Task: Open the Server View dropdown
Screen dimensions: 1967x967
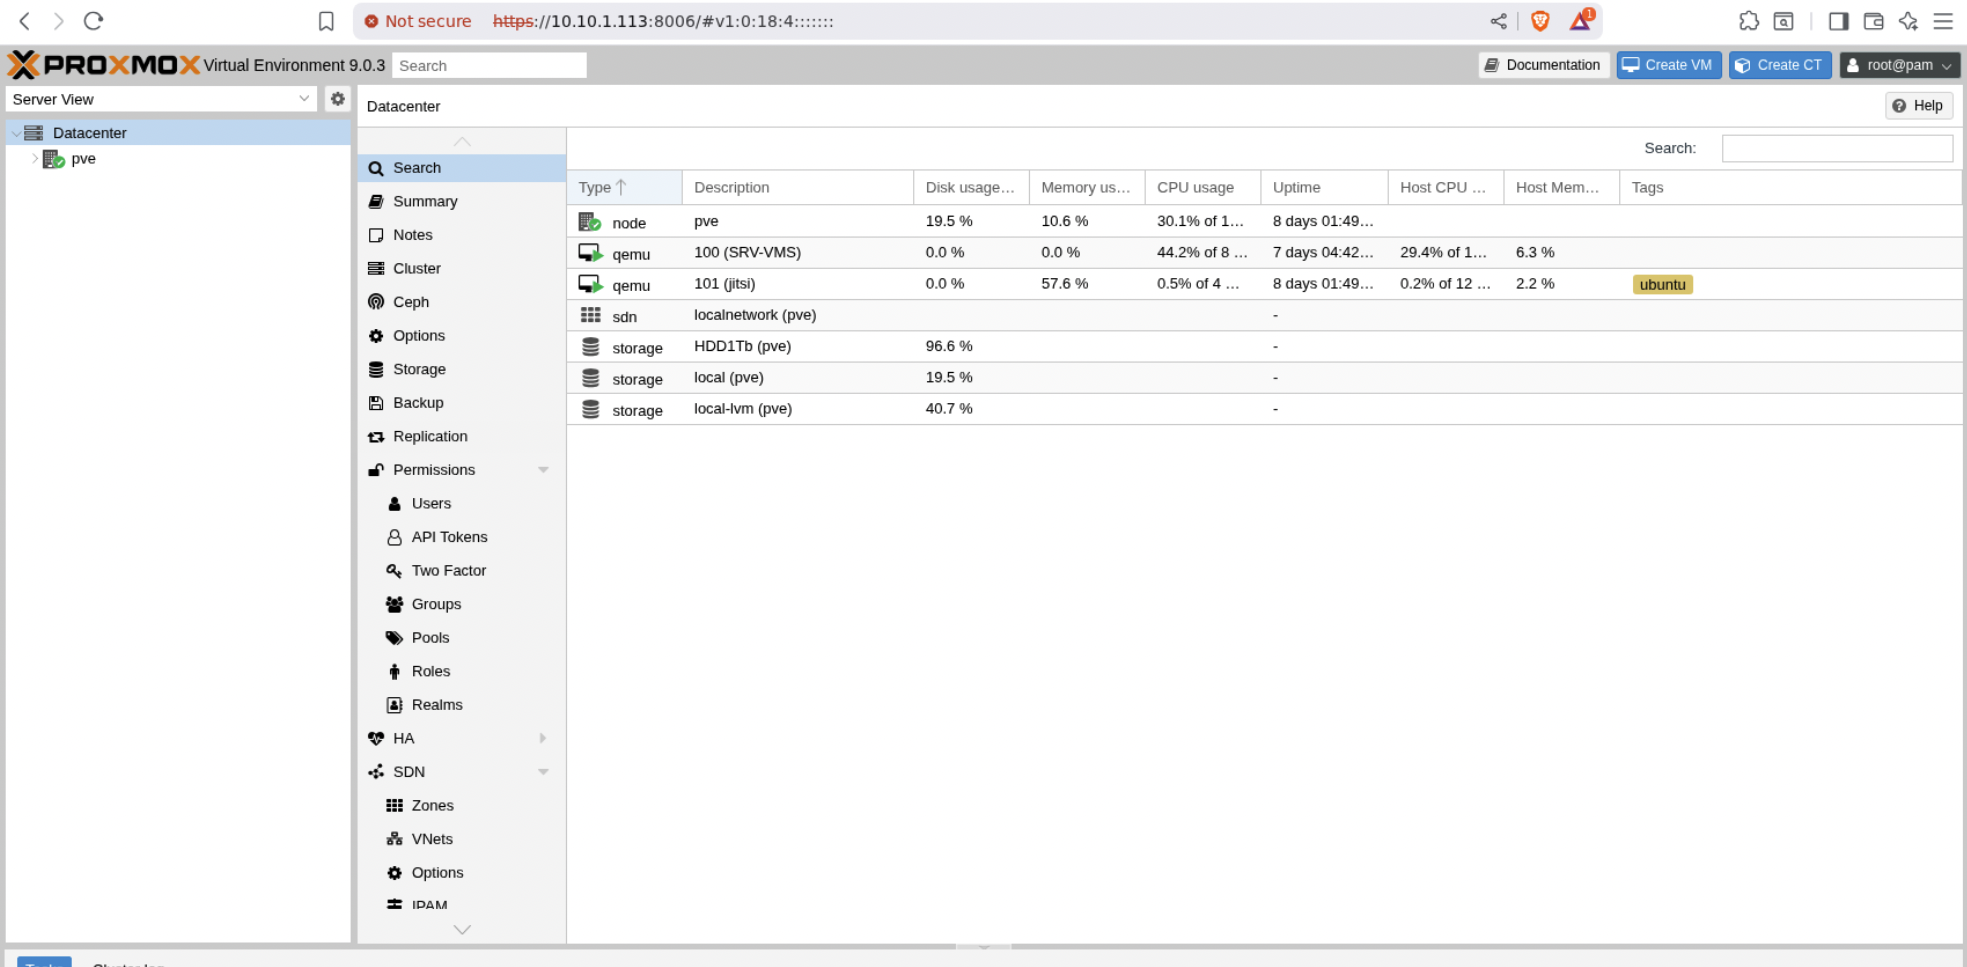Action: (x=160, y=99)
